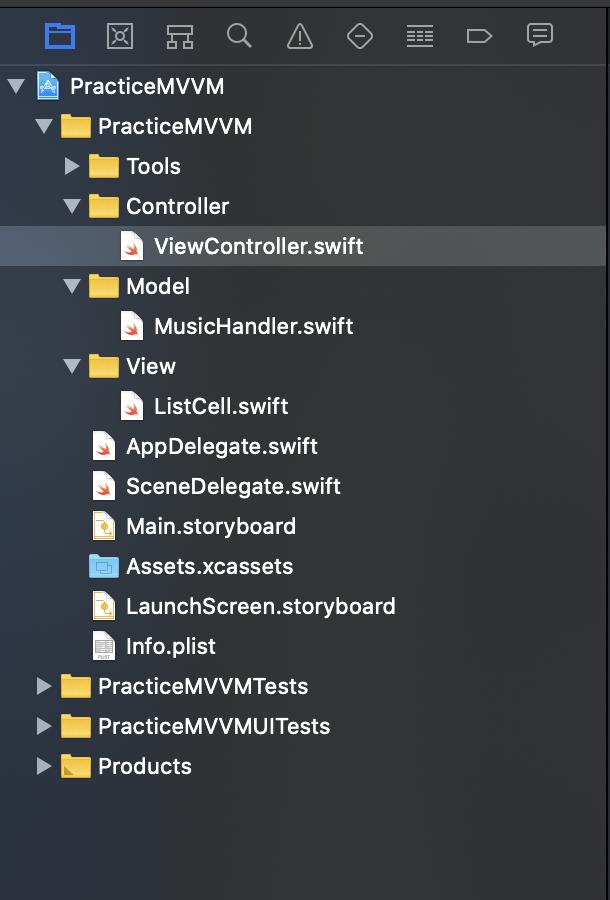The width and height of the screenshot is (610, 900).
Task: Open the Report navigator speech-bubble icon
Action: click(x=540, y=36)
